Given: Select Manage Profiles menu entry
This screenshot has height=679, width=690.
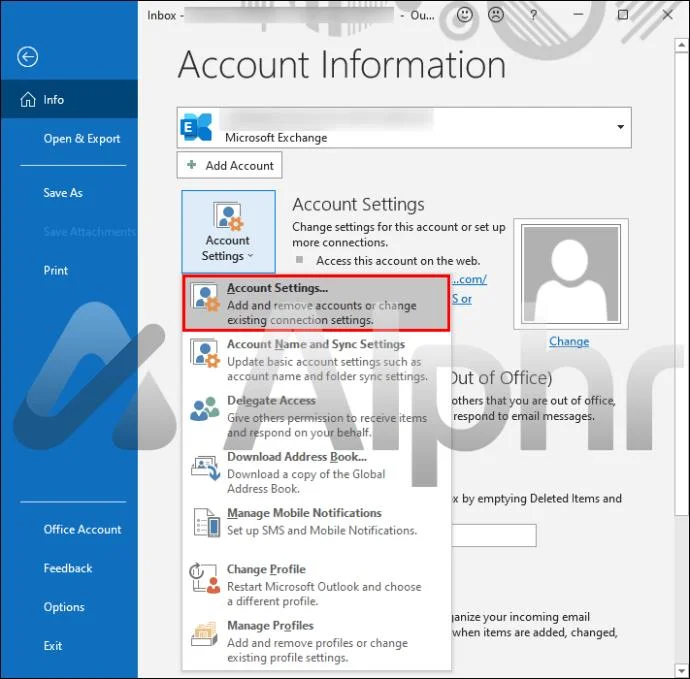Looking at the screenshot, I should pyautogui.click(x=316, y=641).
